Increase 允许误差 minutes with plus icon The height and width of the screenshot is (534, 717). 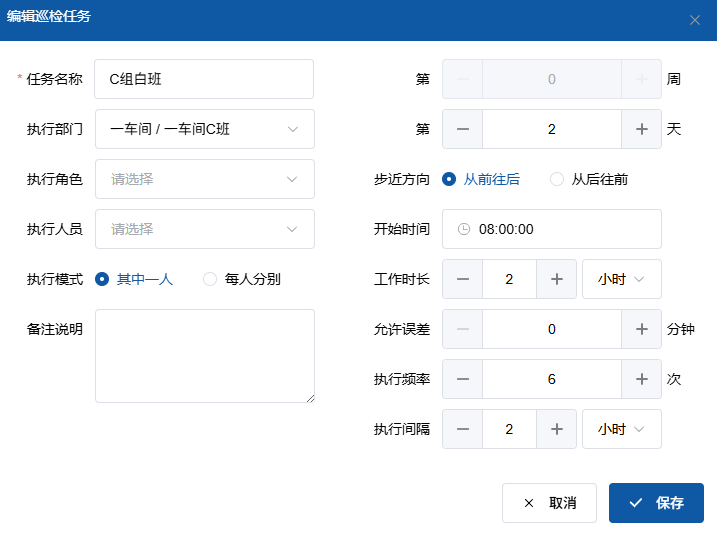point(641,329)
